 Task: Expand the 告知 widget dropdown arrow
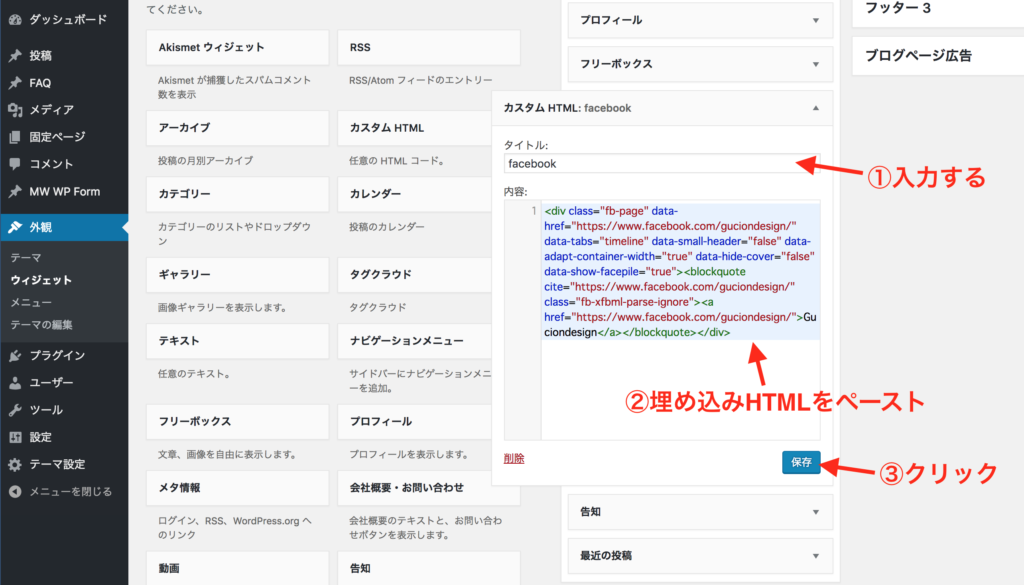pyautogui.click(x=815, y=512)
